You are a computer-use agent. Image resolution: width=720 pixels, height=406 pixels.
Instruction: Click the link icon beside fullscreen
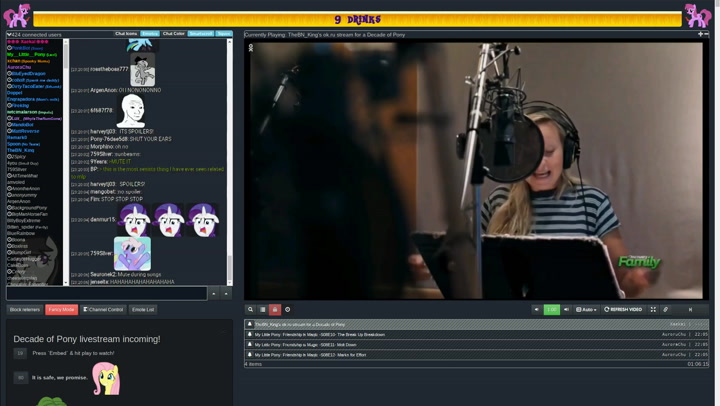click(x=666, y=310)
